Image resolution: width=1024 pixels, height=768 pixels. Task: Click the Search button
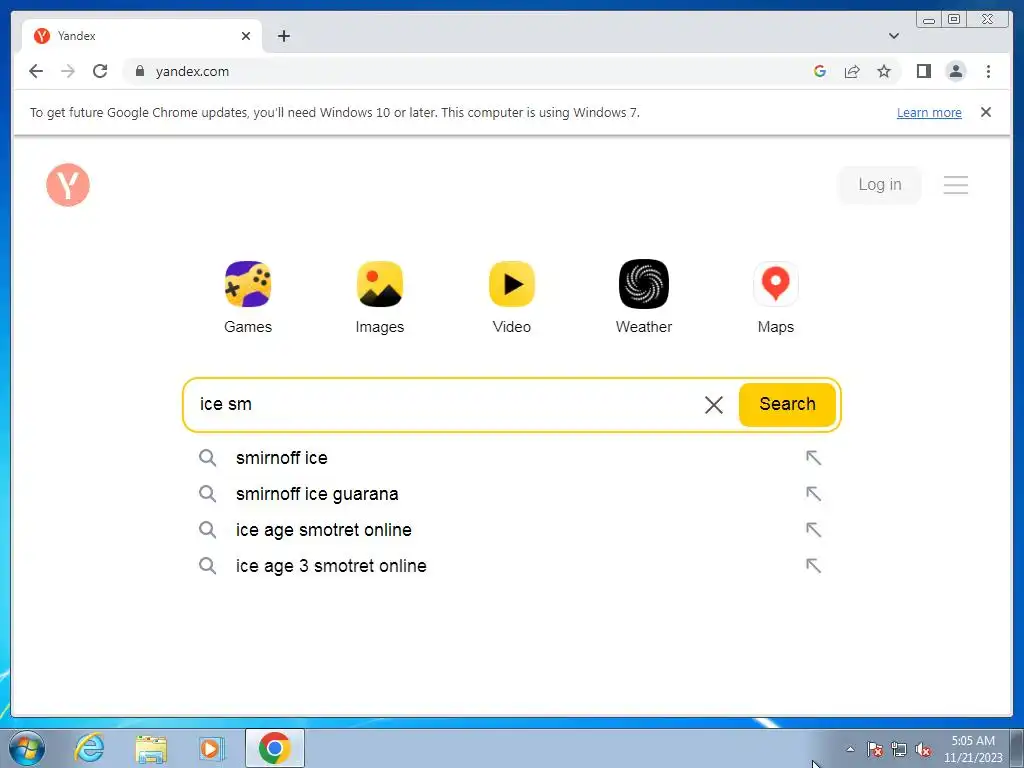pyautogui.click(x=787, y=404)
